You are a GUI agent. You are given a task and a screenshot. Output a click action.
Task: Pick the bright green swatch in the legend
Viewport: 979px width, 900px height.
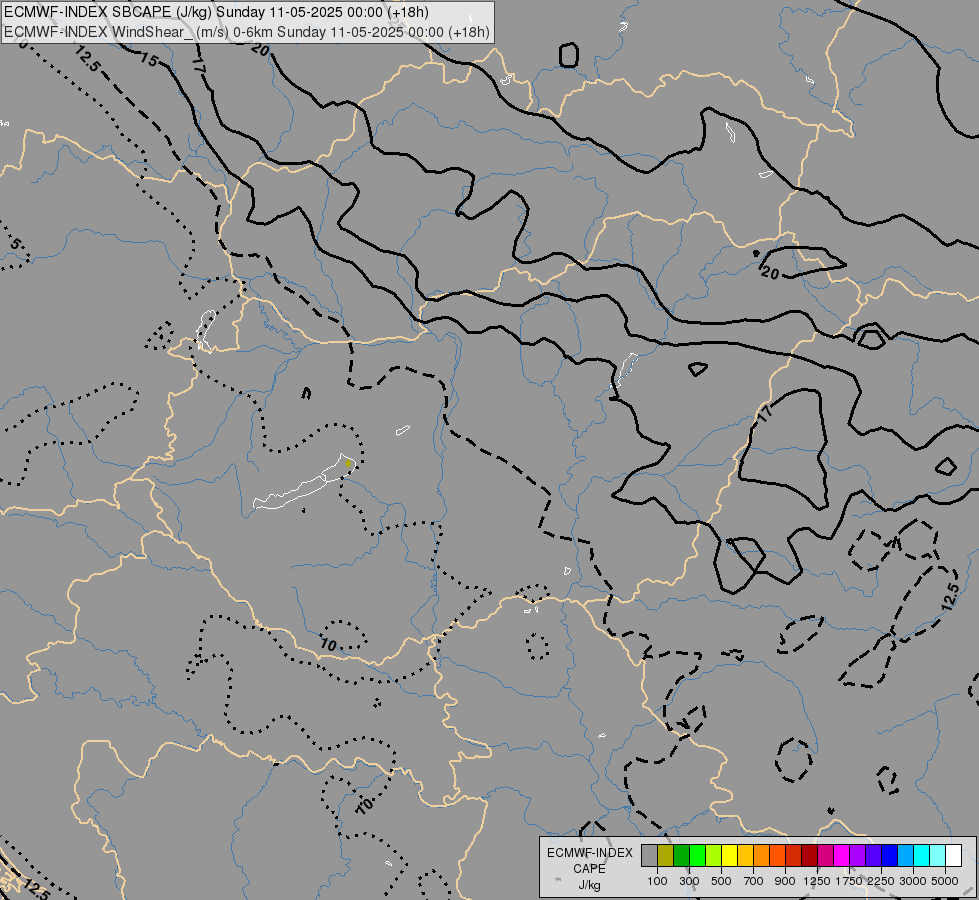coord(697,855)
